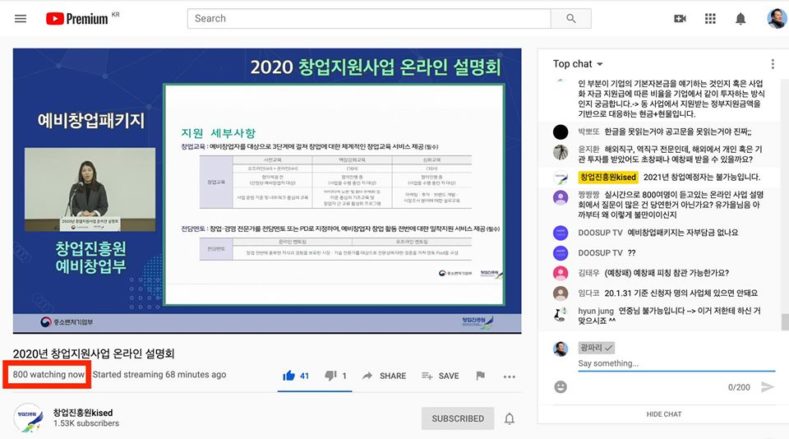789x439 pixels.
Task: Dislike the video with thumbs down
Action: [x=329, y=376]
